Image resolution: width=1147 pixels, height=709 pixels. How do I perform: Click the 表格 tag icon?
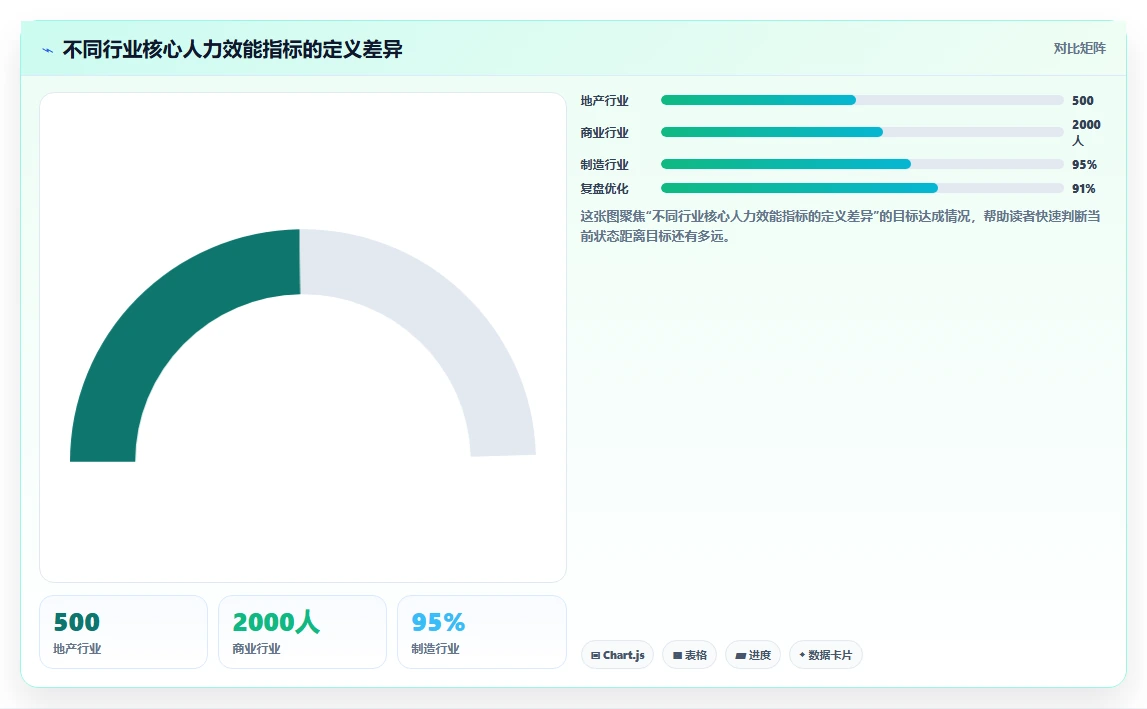[677, 656]
